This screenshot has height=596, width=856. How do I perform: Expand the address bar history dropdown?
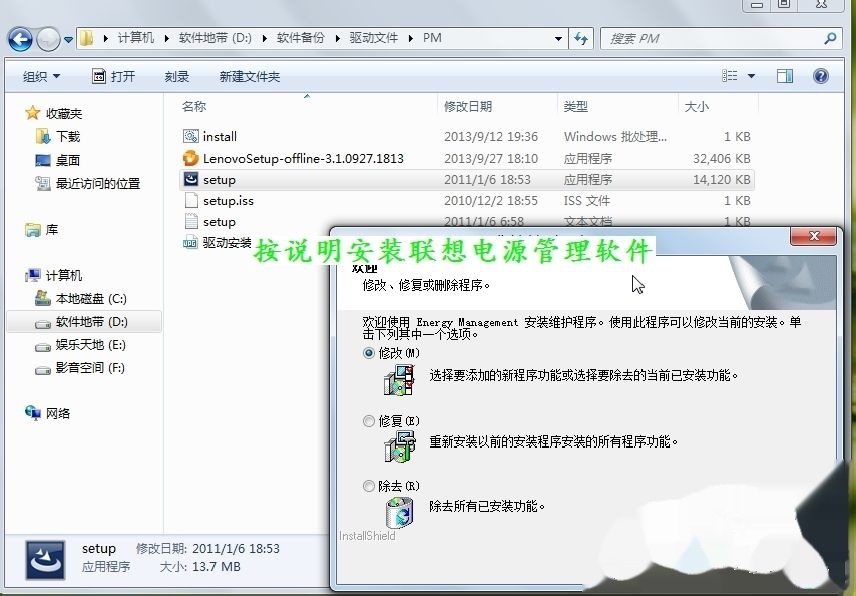click(558, 39)
